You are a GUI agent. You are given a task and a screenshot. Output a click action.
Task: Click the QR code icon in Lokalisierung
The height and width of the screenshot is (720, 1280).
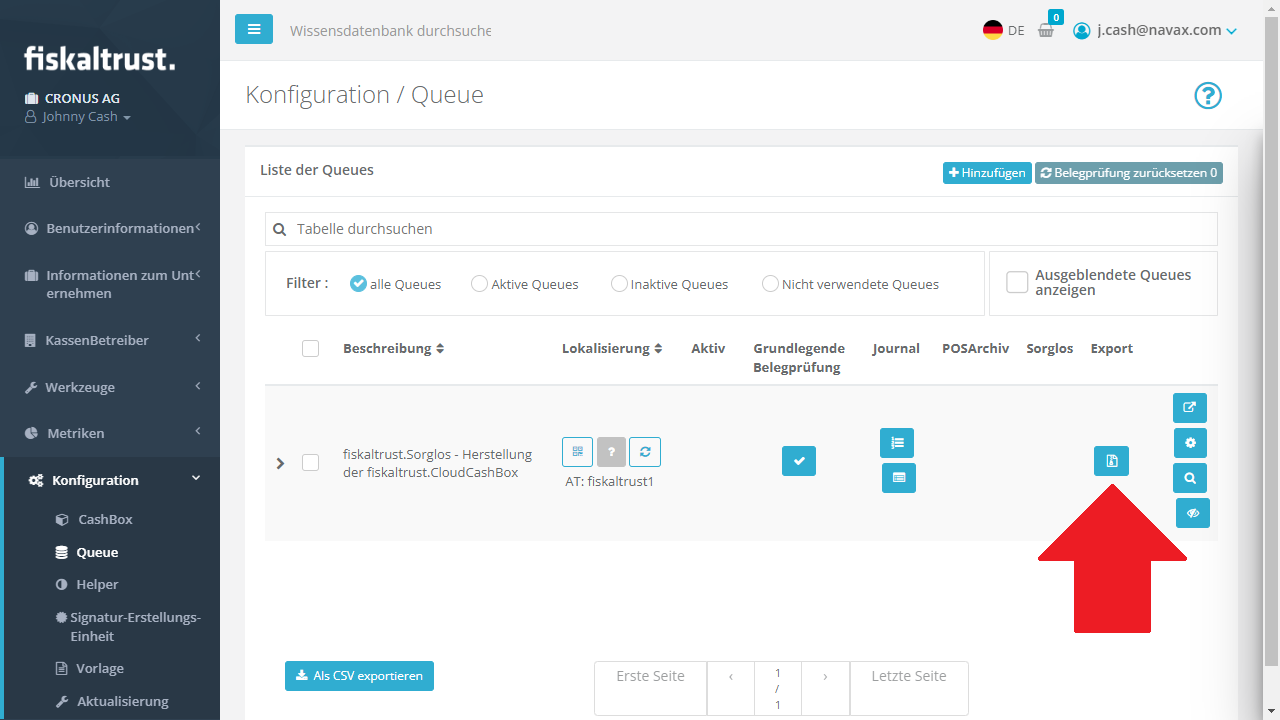click(577, 452)
